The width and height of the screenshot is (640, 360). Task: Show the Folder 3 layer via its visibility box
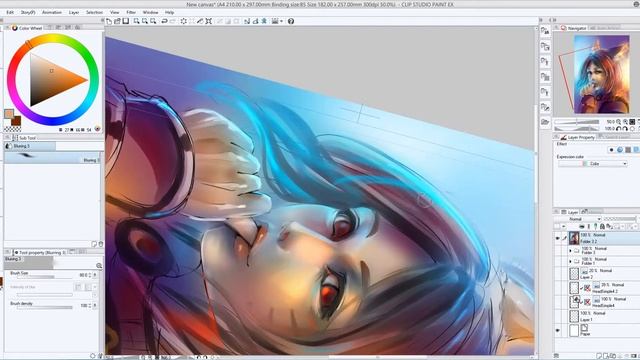click(558, 251)
